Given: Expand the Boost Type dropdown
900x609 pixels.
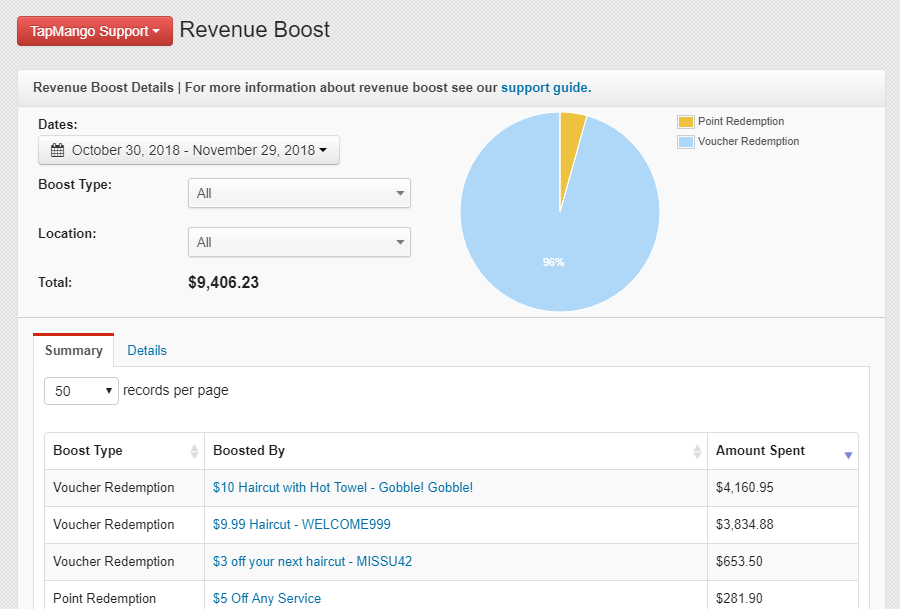Looking at the screenshot, I should point(299,193).
